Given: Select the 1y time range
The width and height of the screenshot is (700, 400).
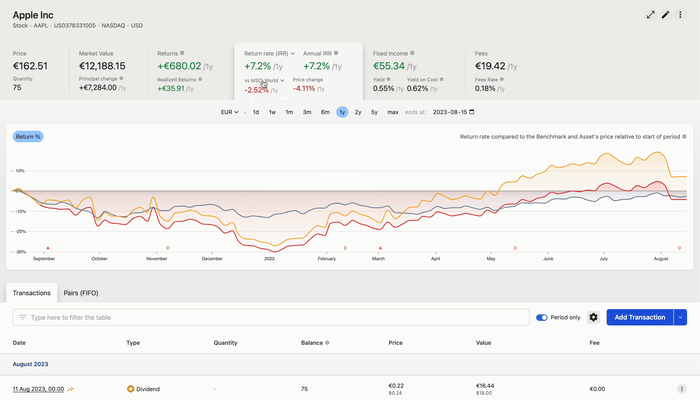Looking at the screenshot, I should (342, 112).
